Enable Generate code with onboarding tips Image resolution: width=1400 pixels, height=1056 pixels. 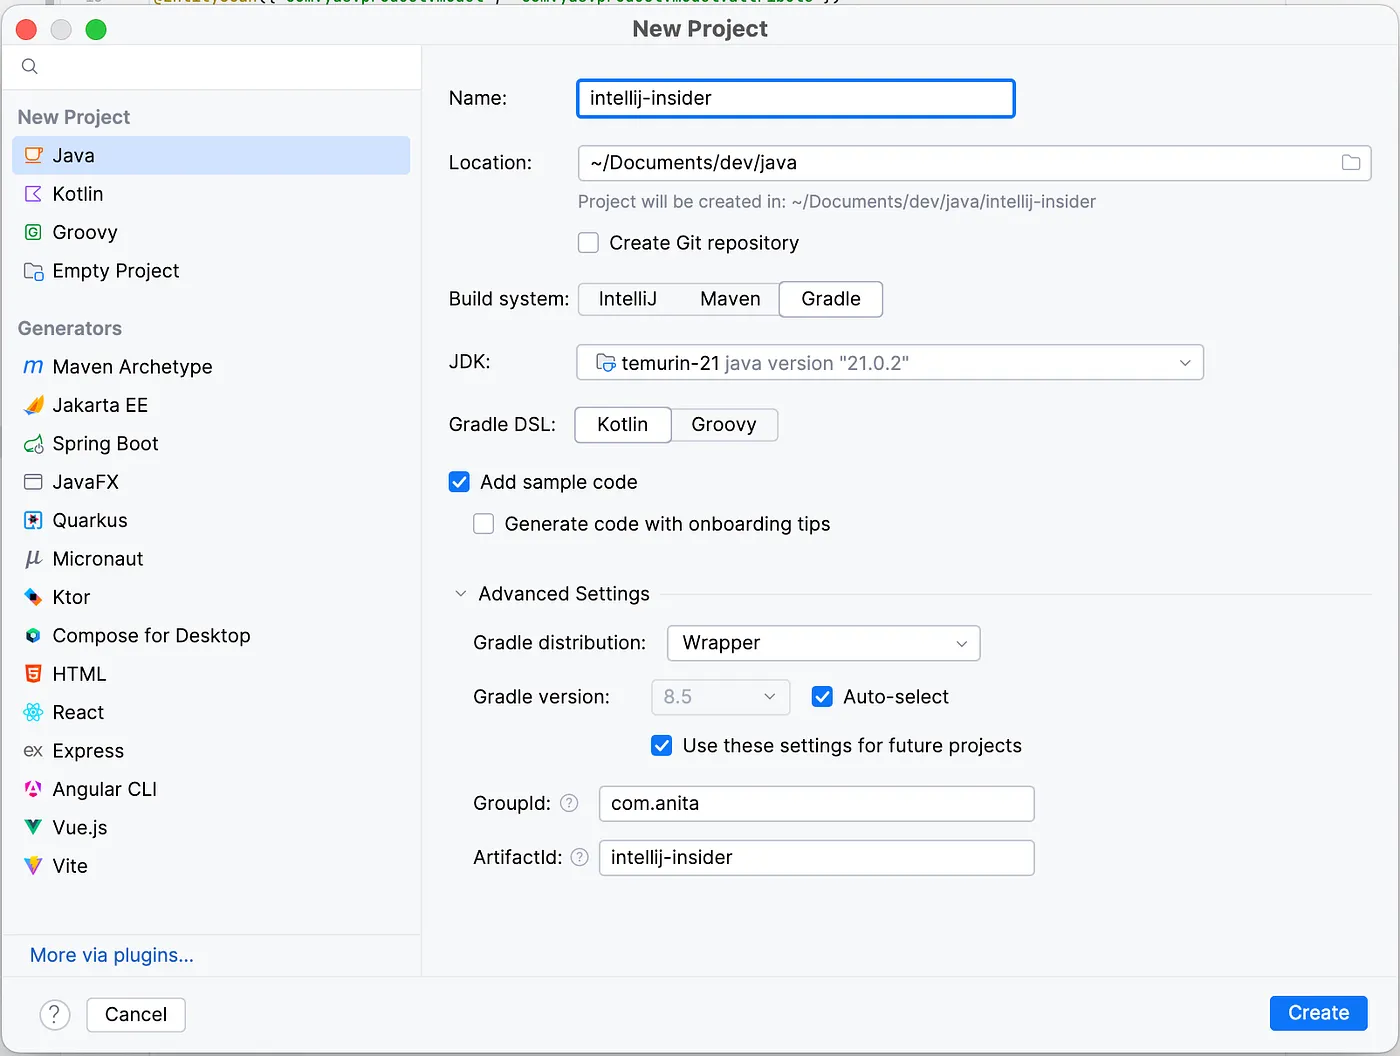point(483,523)
